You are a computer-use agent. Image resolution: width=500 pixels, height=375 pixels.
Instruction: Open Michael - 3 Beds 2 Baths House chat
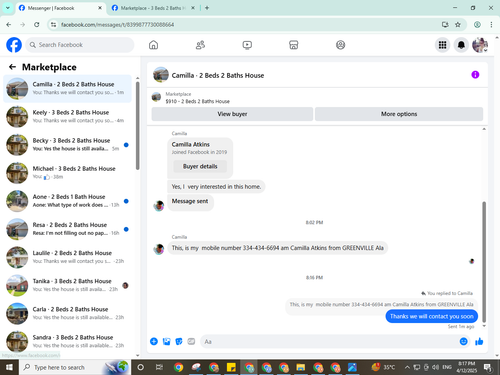pyautogui.click(x=68, y=173)
